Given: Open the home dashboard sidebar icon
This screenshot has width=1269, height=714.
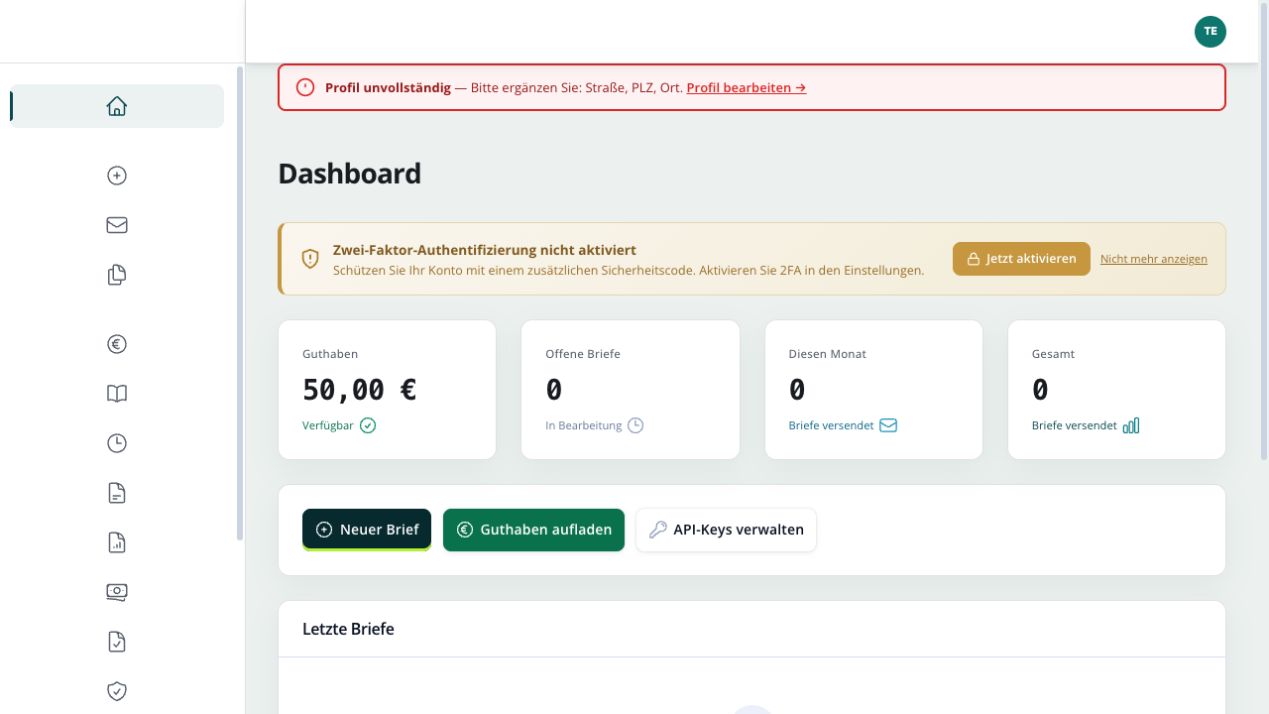Looking at the screenshot, I should click(x=117, y=106).
